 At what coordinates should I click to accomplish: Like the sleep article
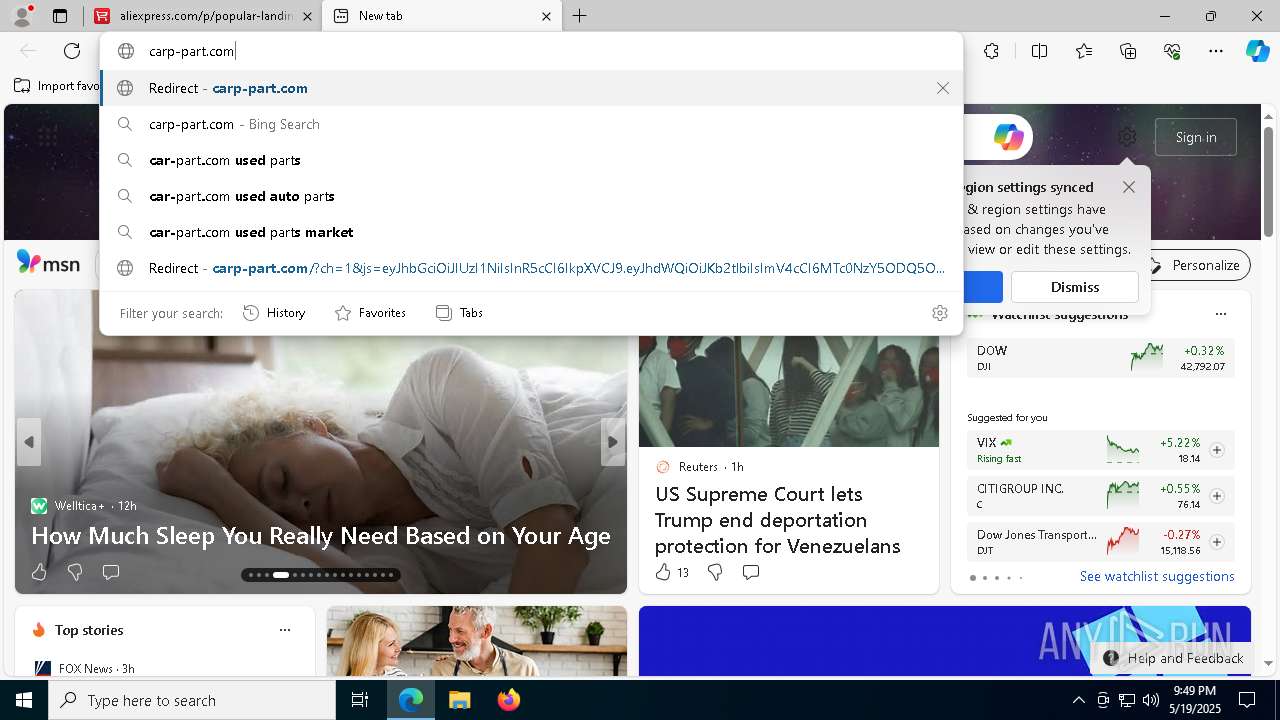(x=39, y=572)
